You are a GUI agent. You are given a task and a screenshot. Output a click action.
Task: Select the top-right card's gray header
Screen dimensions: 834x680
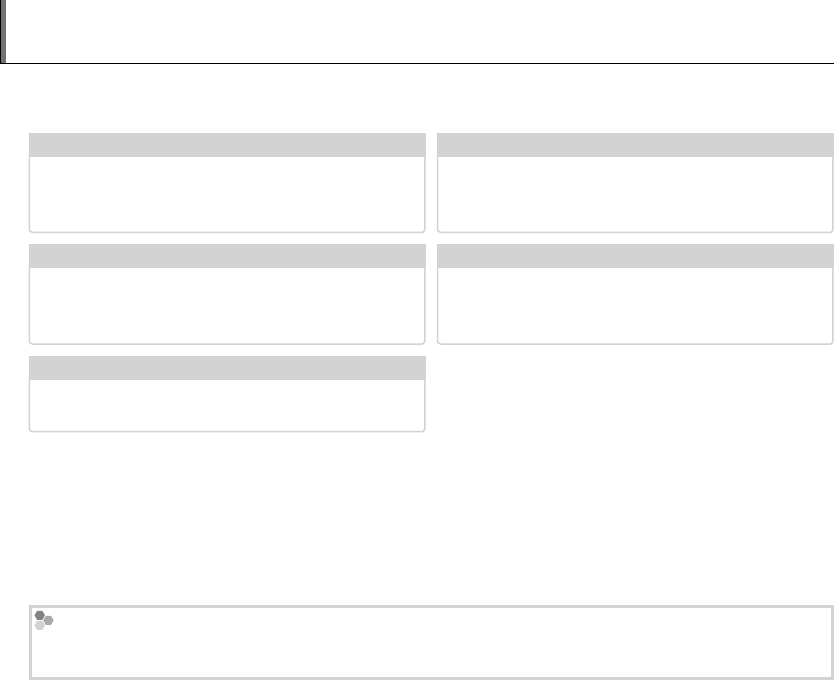coord(635,144)
